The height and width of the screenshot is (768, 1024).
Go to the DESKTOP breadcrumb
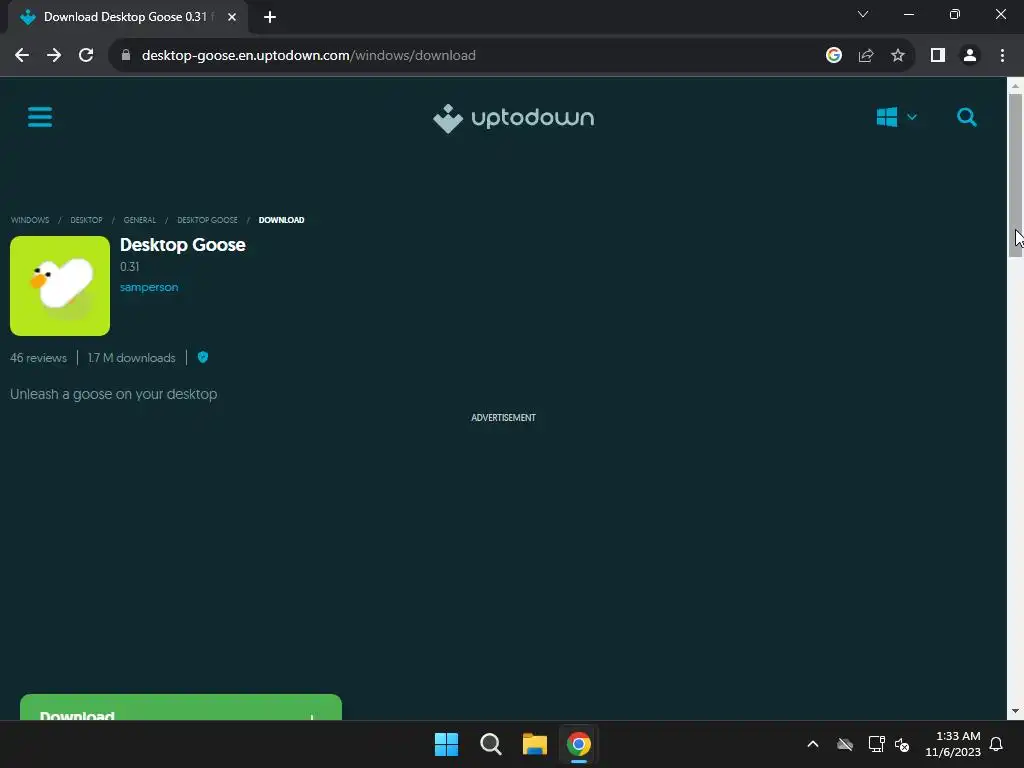[86, 220]
